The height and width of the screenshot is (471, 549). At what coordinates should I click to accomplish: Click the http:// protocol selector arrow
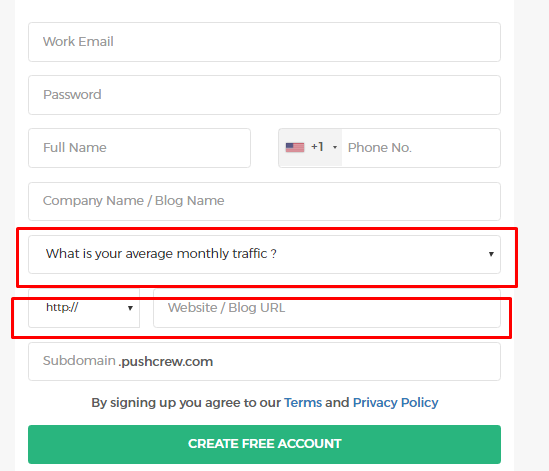[x=130, y=308]
